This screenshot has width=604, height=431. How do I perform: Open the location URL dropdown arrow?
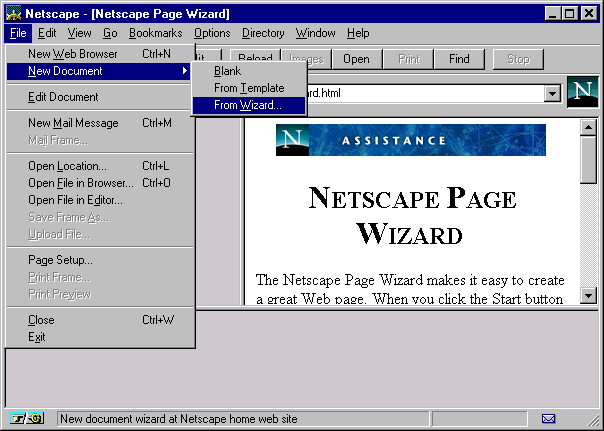point(552,94)
